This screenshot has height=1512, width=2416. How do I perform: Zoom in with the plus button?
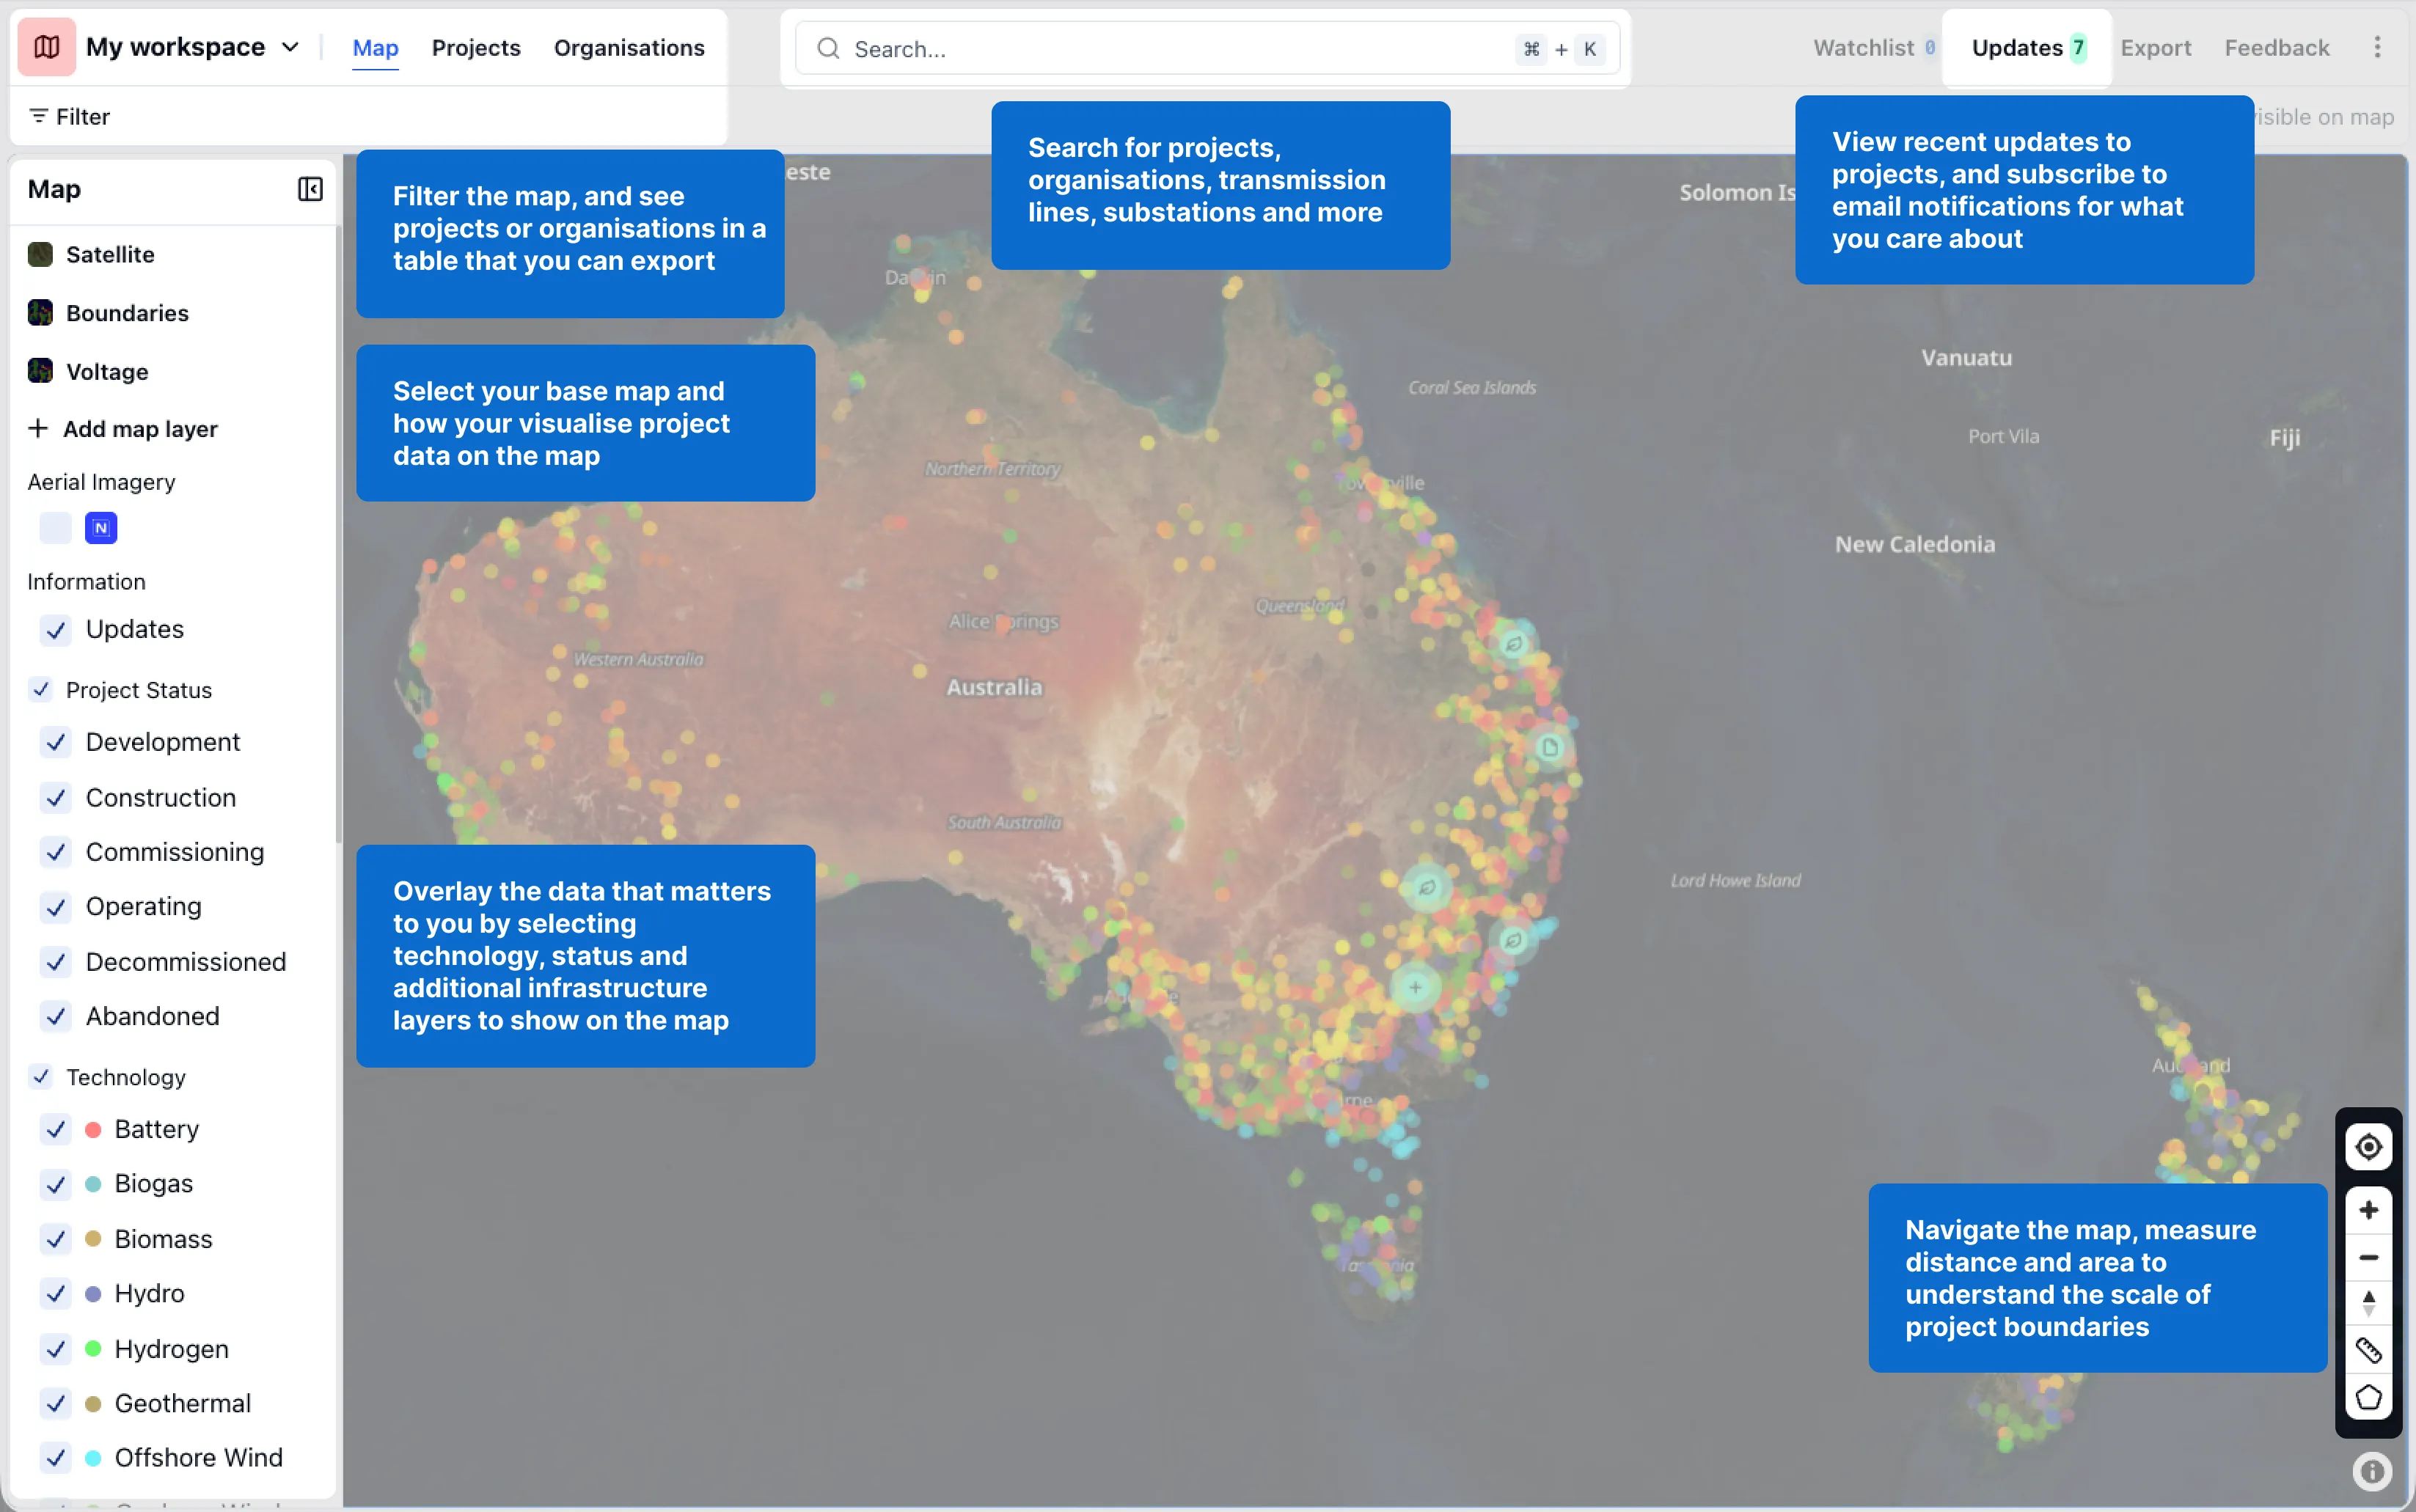point(2368,1211)
